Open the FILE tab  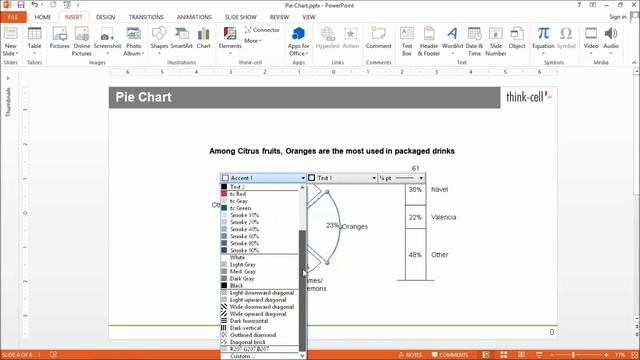(13, 17)
